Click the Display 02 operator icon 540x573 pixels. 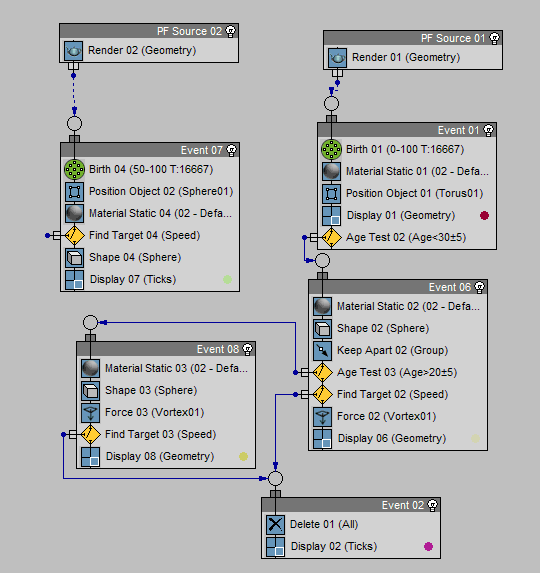pos(275,546)
